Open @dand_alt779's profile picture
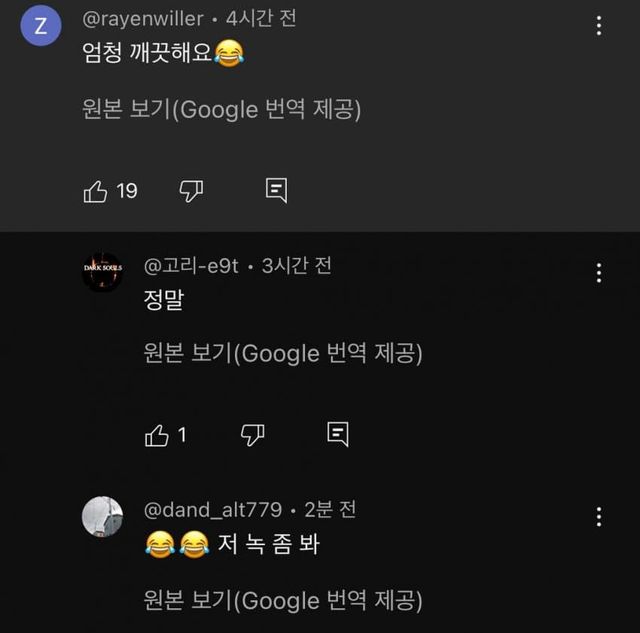The height and width of the screenshot is (633, 640). click(102, 516)
